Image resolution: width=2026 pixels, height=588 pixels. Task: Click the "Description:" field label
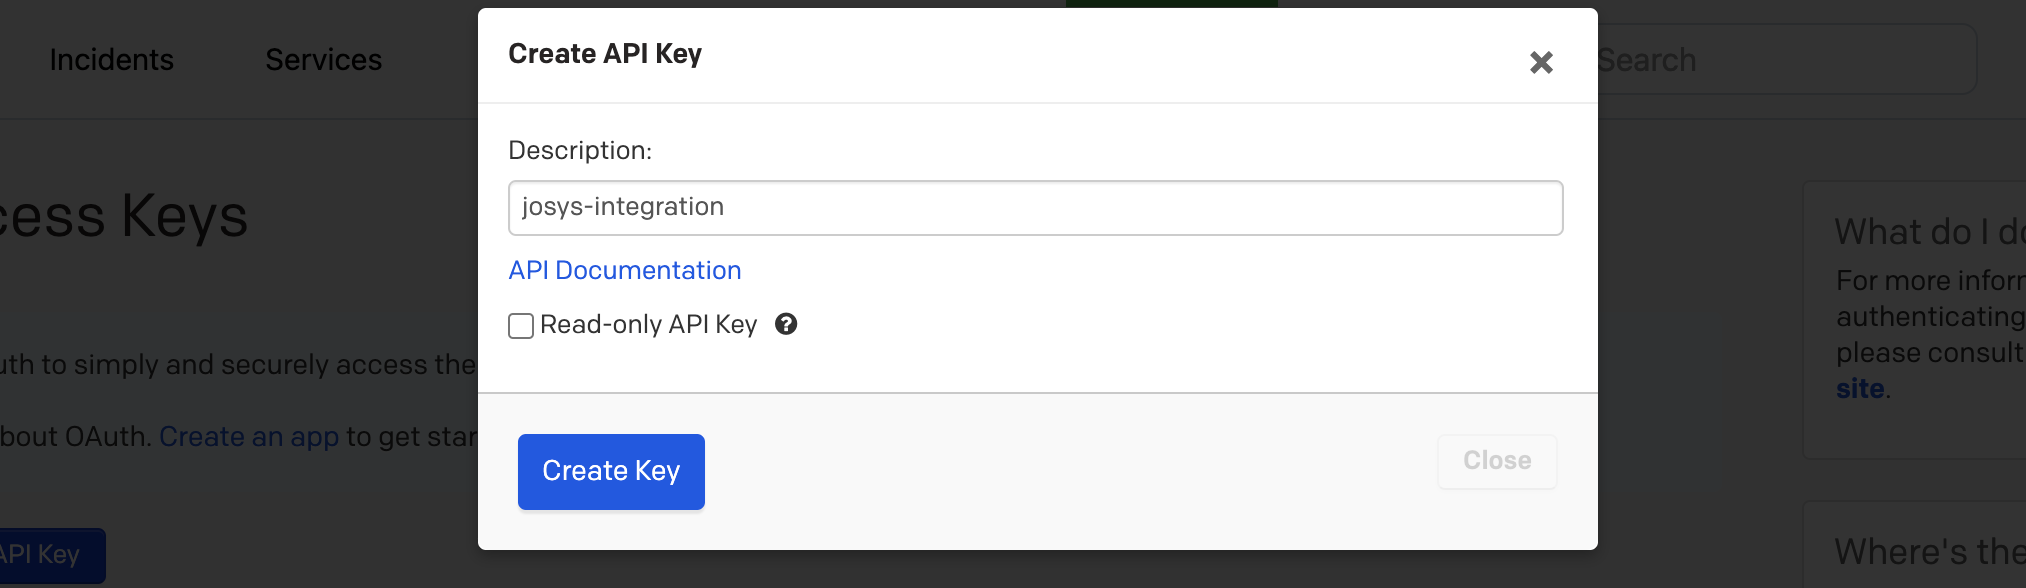pyautogui.click(x=580, y=151)
